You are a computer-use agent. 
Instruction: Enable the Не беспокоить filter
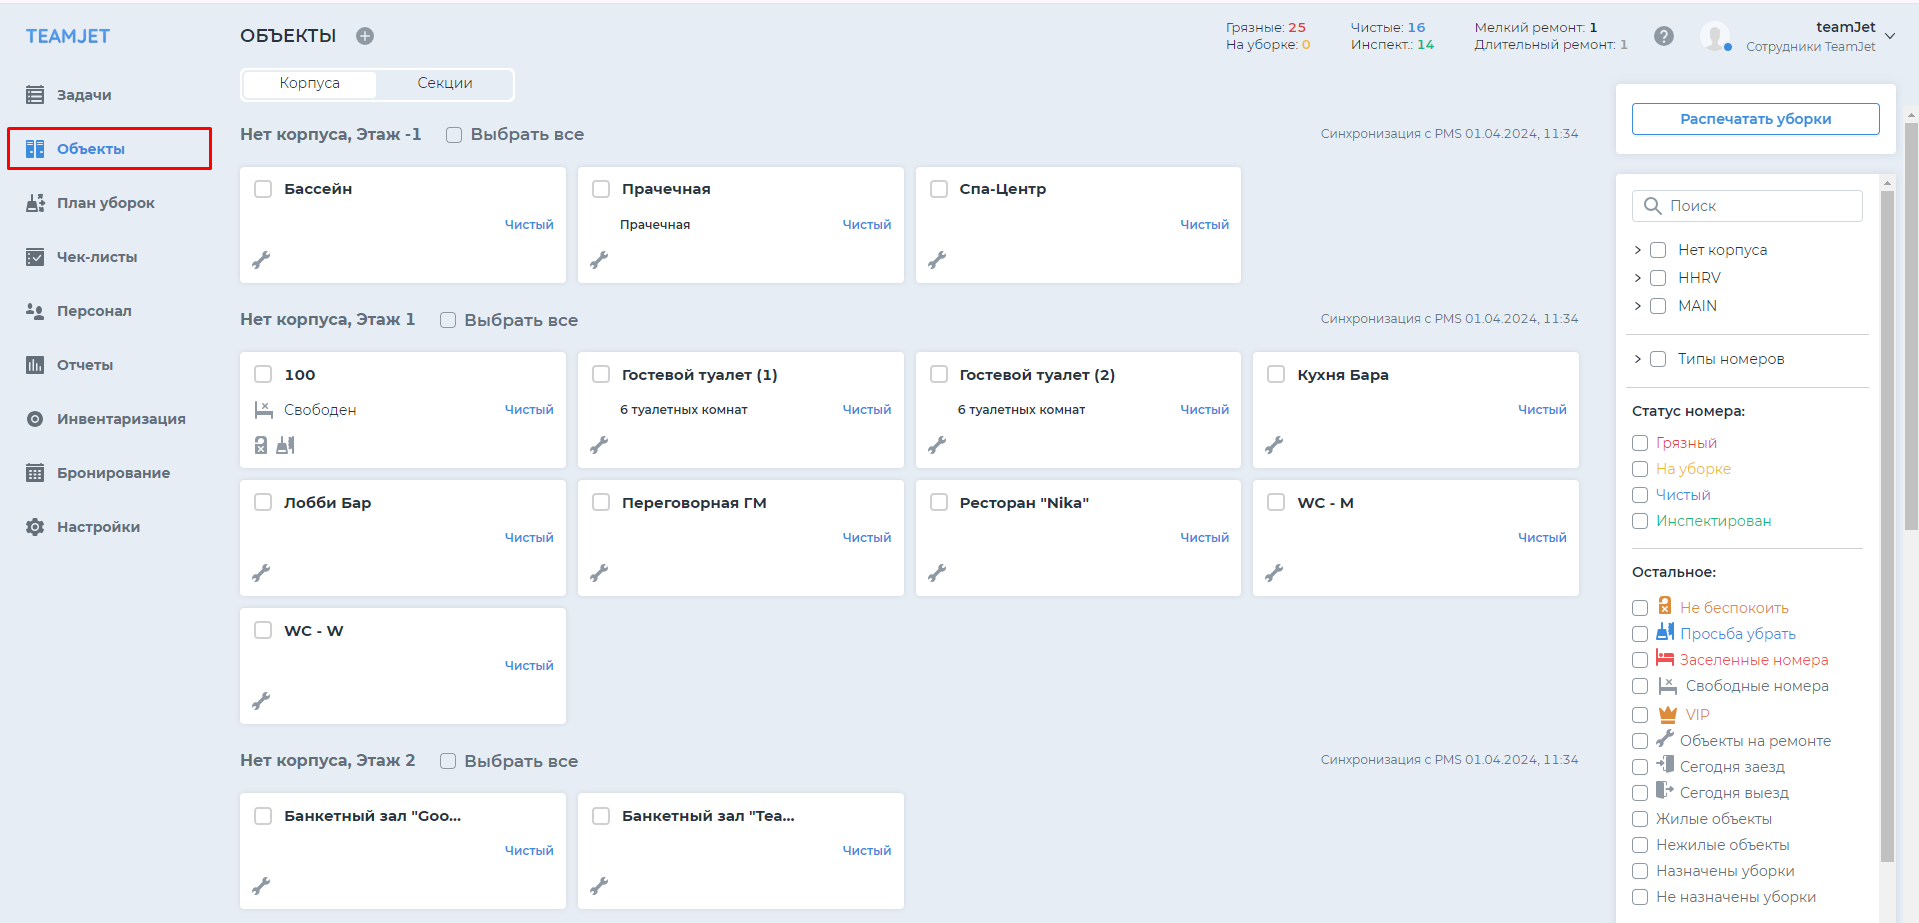[1640, 608]
